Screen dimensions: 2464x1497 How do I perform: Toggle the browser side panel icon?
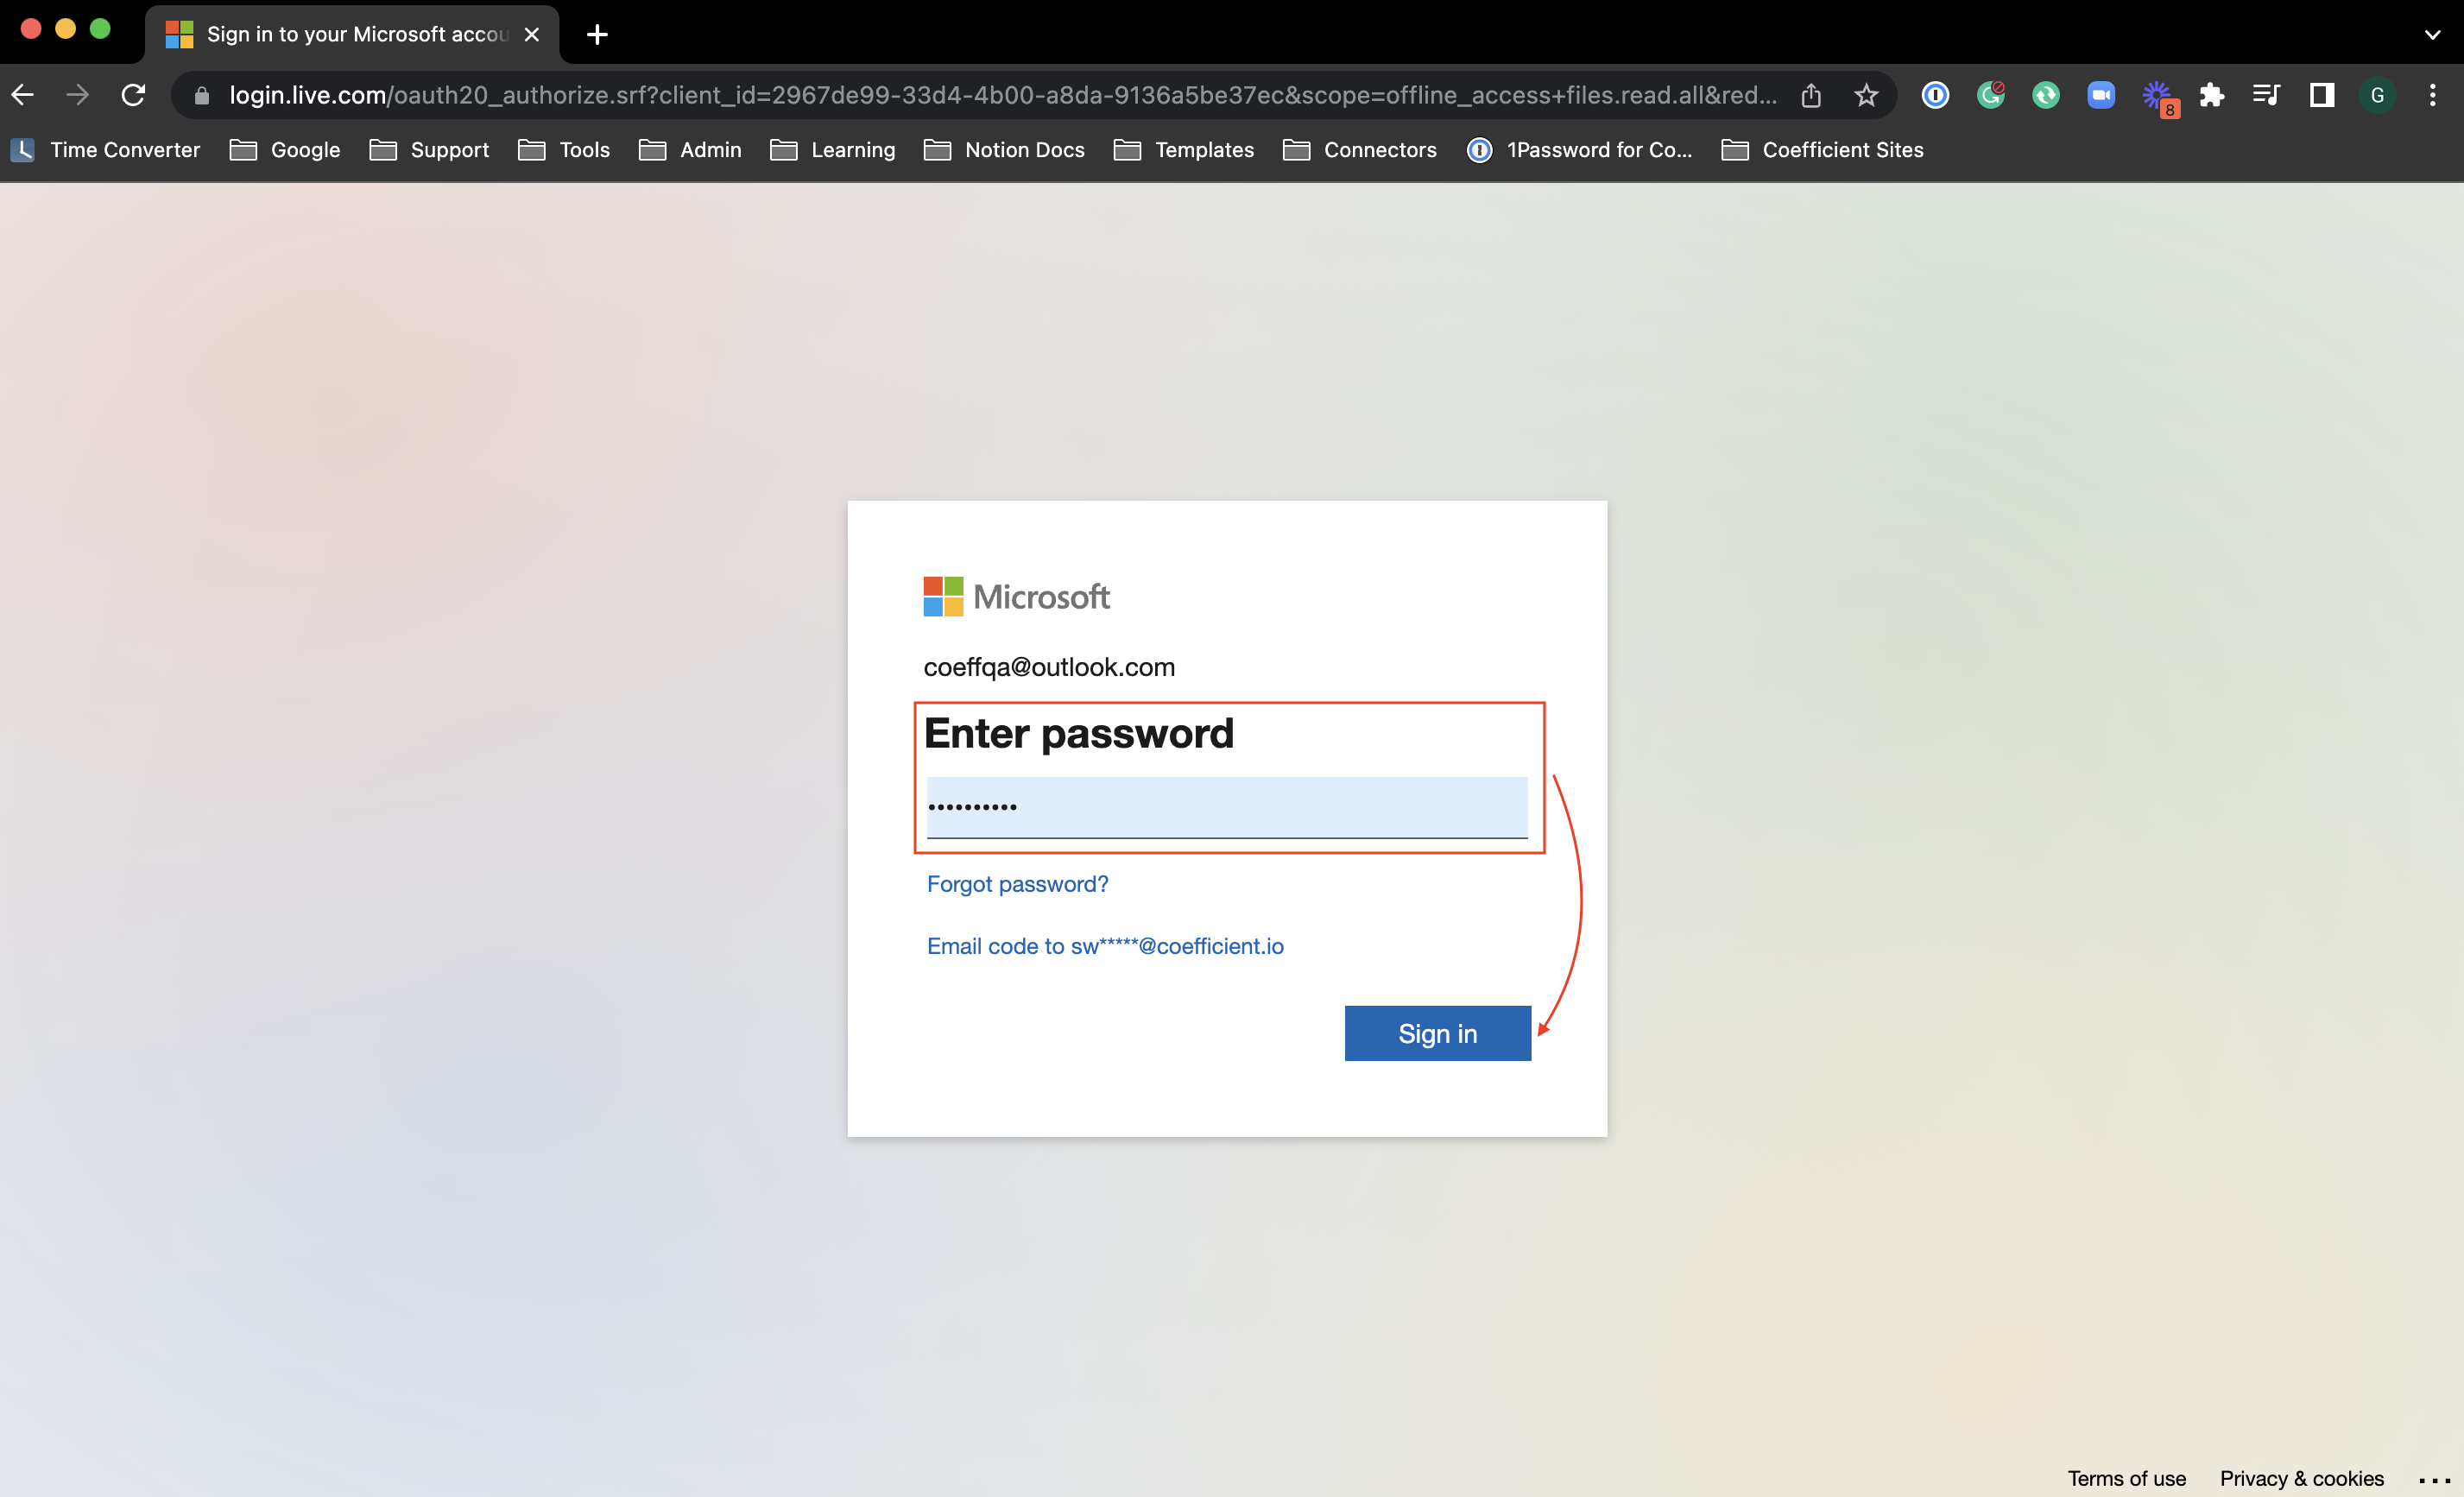(2322, 95)
